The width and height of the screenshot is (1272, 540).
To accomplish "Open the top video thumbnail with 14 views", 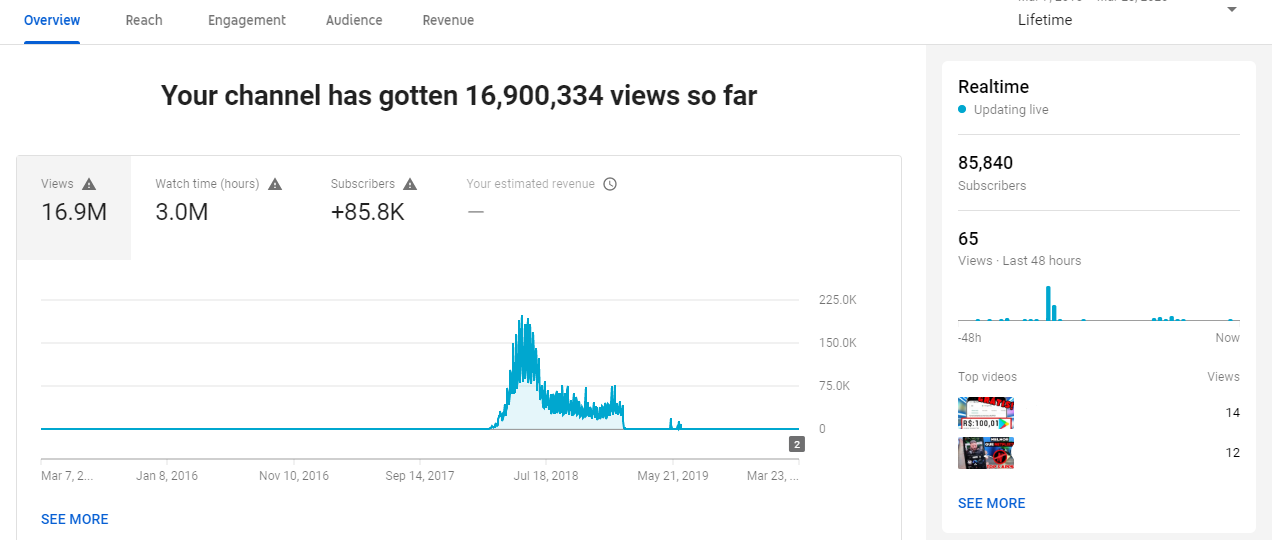I will tap(986, 413).
